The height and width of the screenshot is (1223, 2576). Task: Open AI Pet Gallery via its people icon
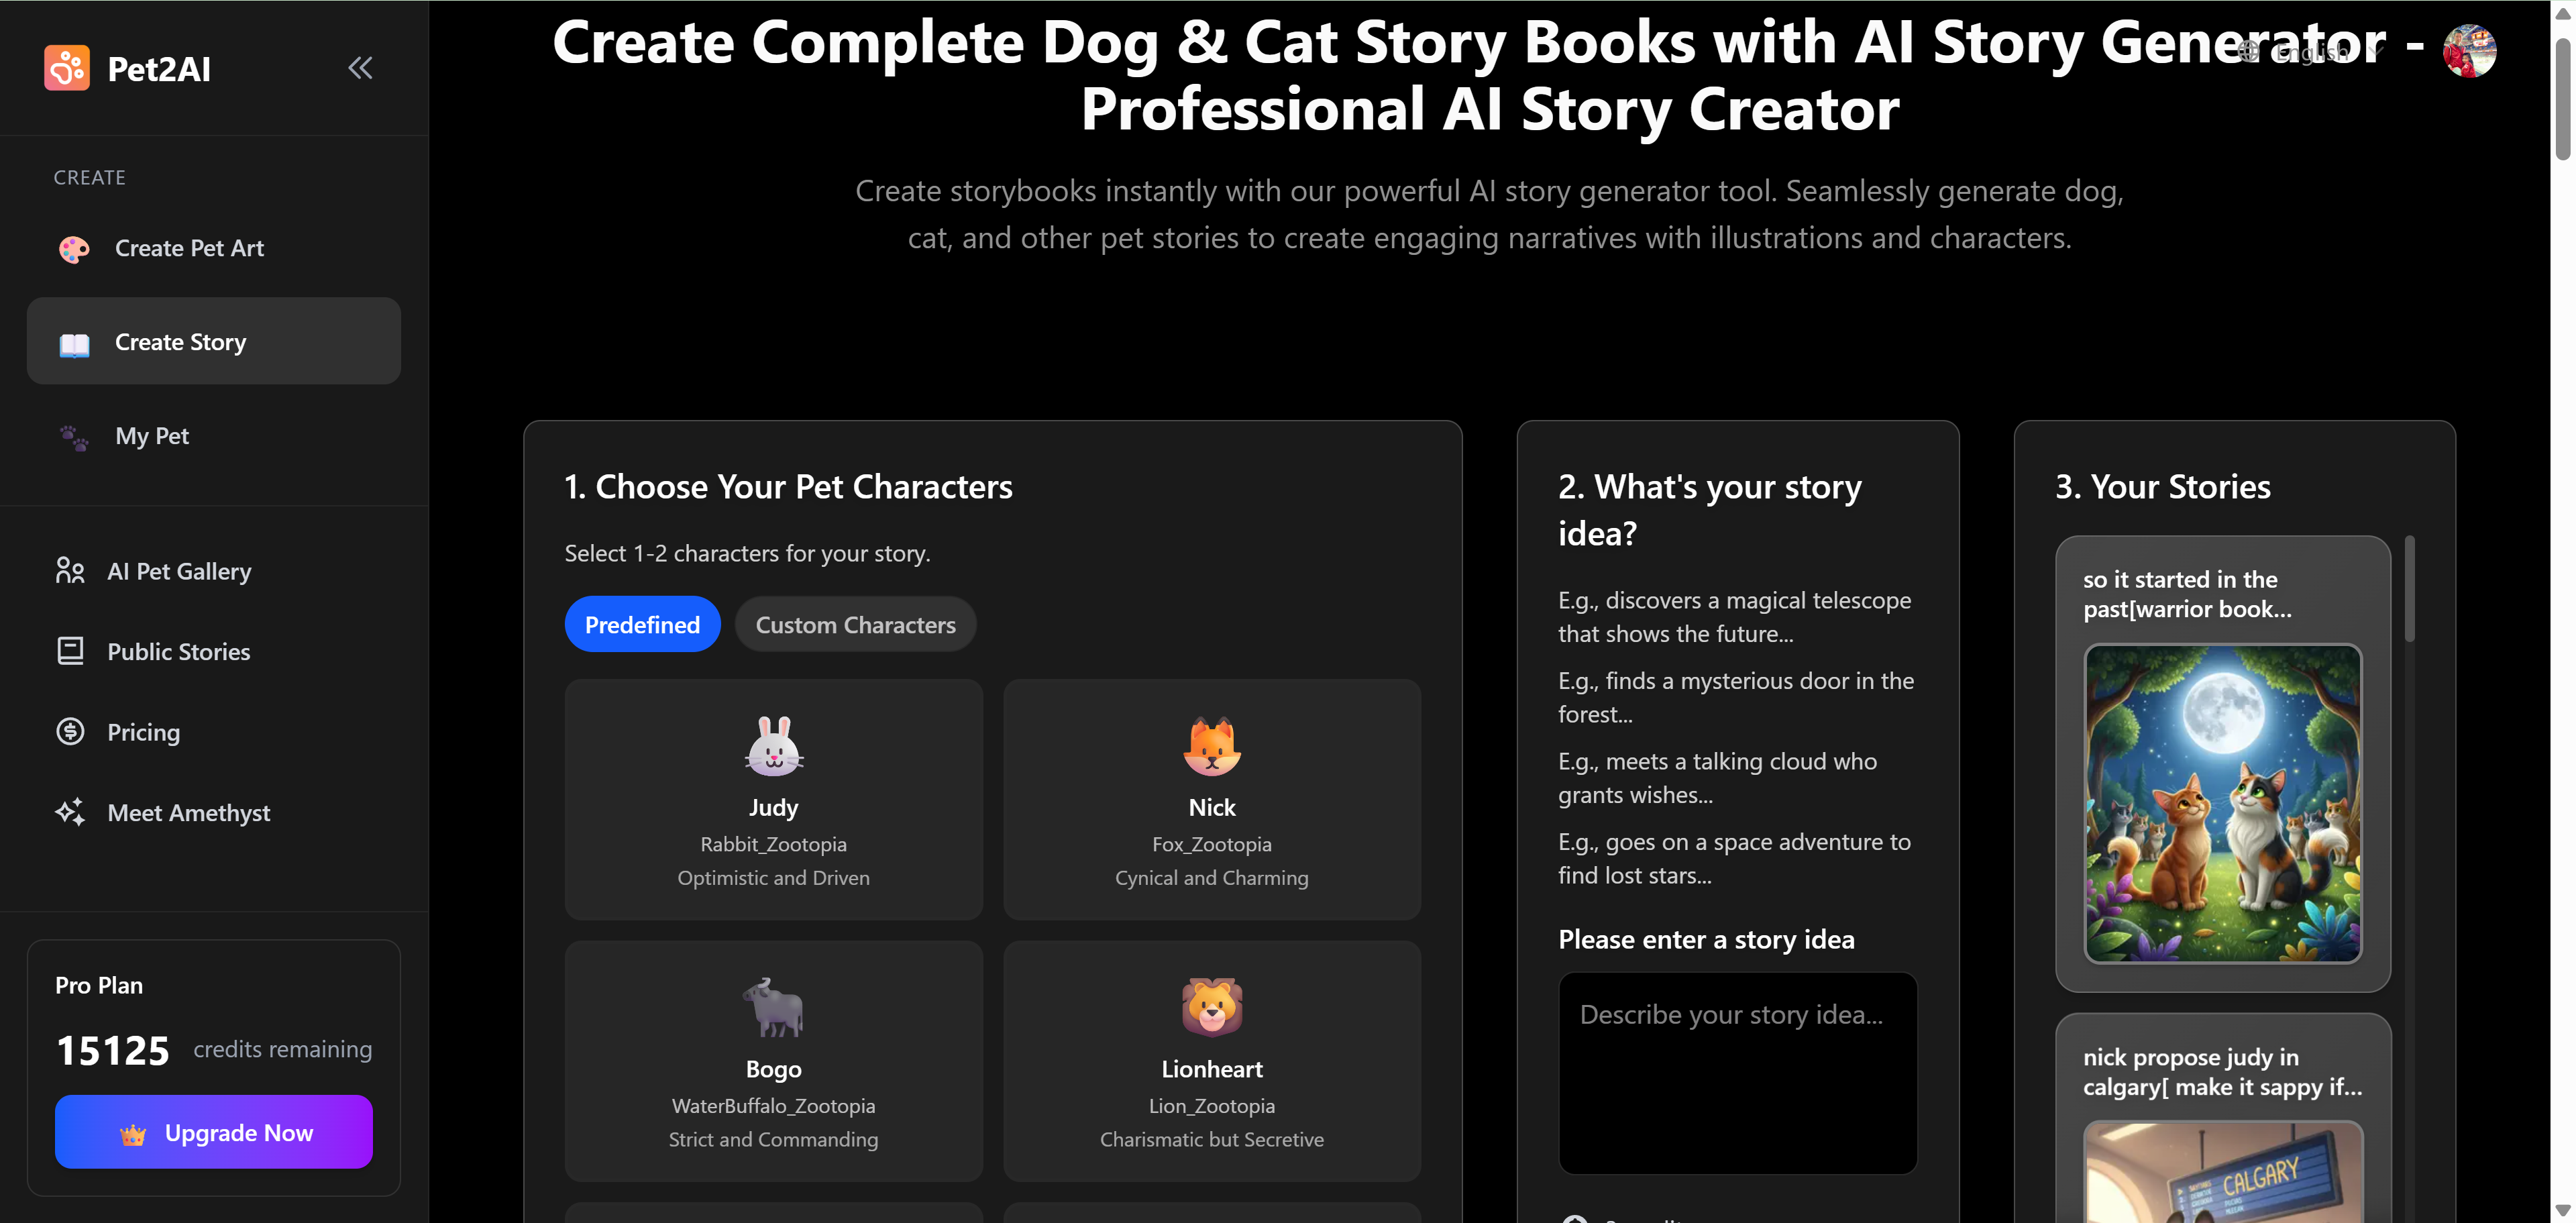[x=69, y=570]
